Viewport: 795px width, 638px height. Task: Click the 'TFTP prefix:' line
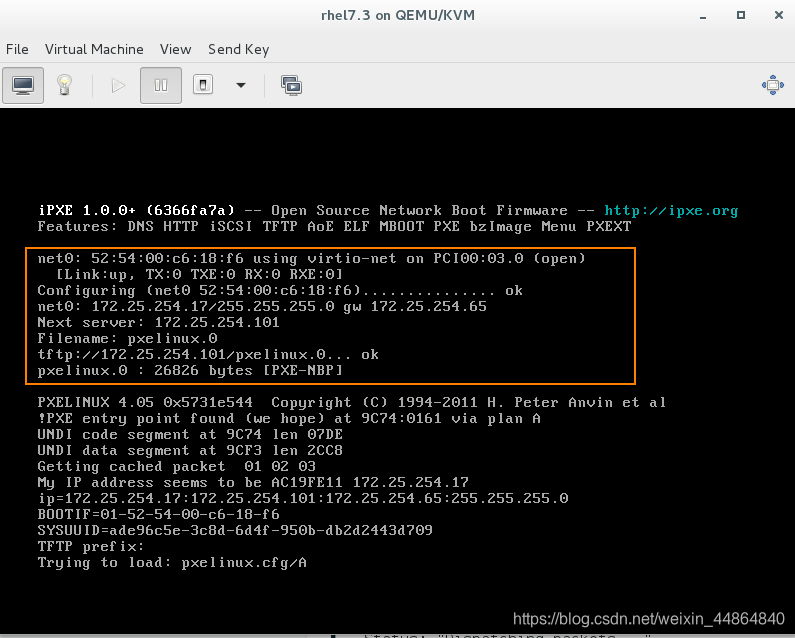(91, 547)
